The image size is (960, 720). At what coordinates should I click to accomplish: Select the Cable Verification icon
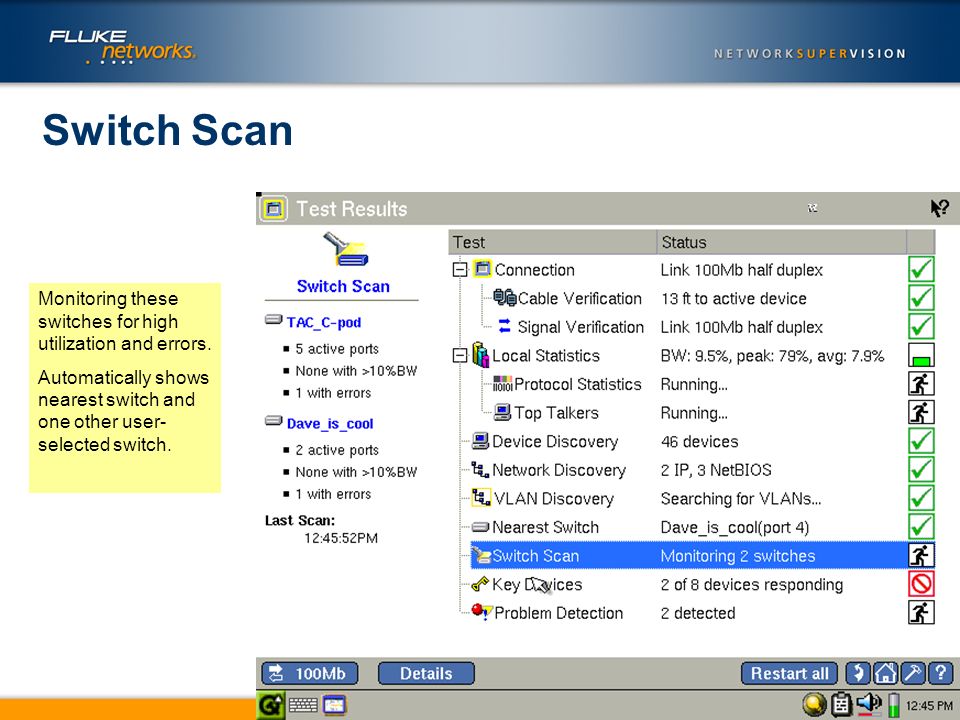click(505, 298)
